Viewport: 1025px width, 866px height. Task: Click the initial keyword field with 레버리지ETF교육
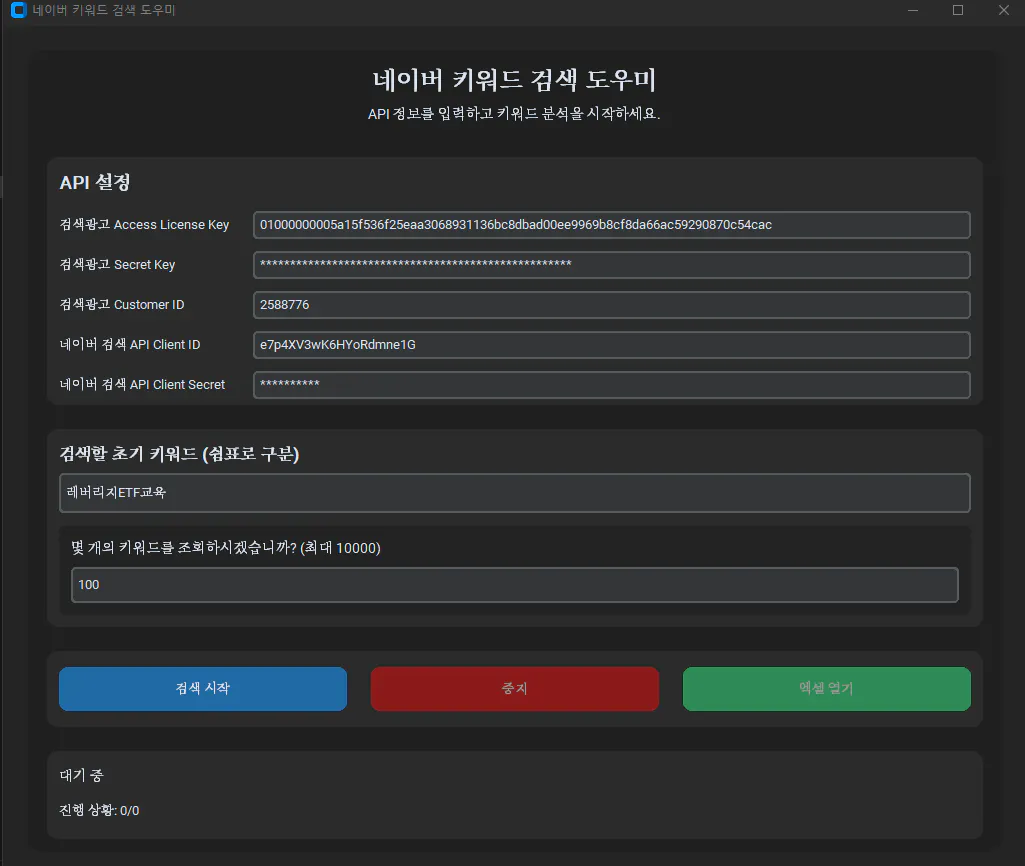[514, 493]
